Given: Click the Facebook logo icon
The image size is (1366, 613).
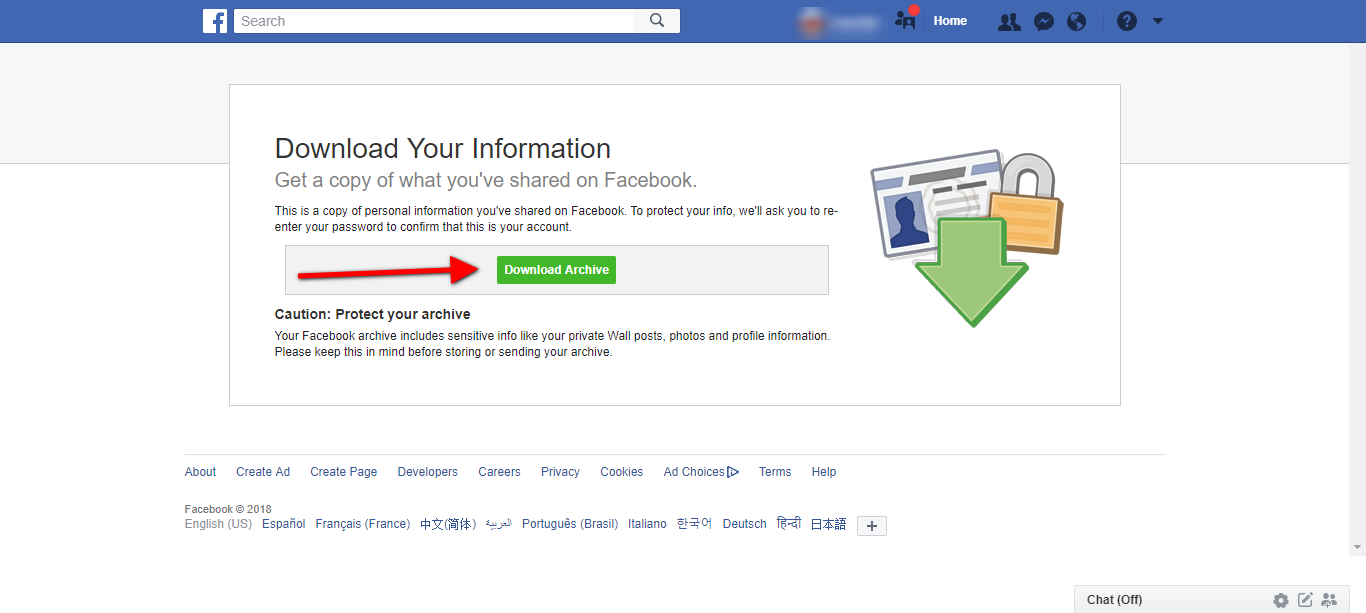Looking at the screenshot, I should coord(215,21).
